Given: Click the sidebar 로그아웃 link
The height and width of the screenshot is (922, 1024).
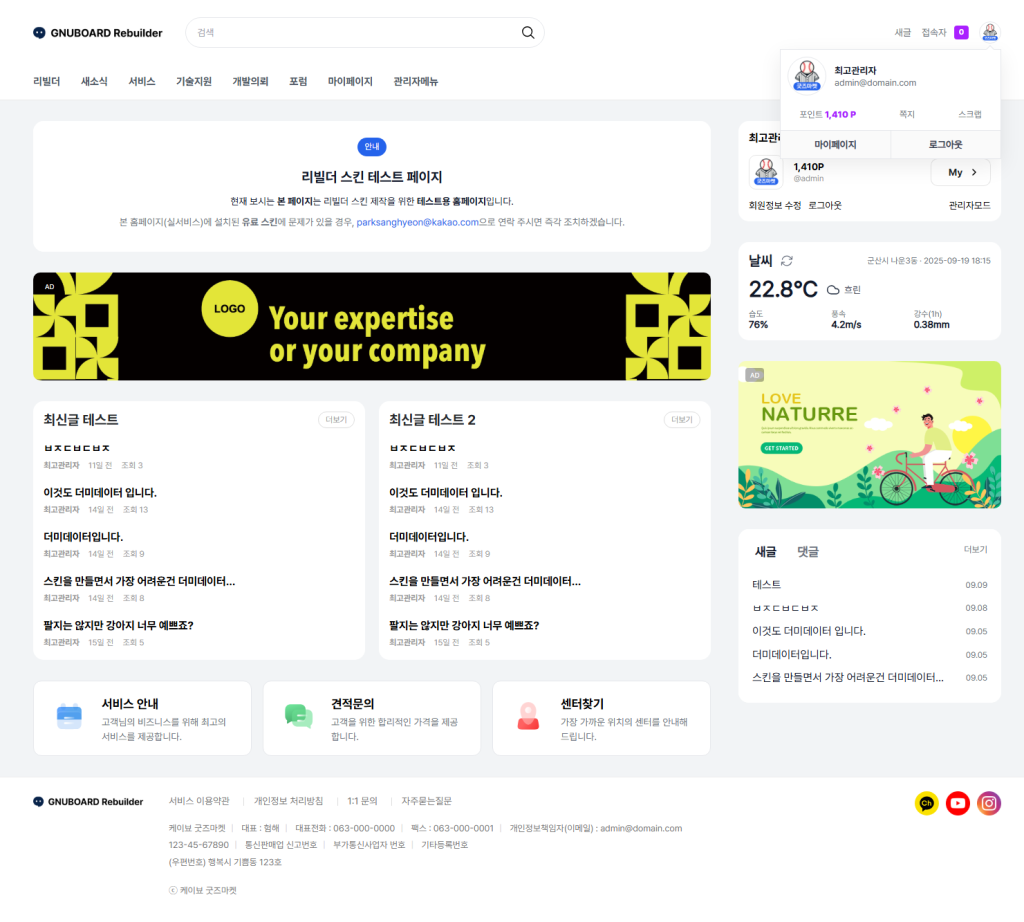Looking at the screenshot, I should click(825, 206).
